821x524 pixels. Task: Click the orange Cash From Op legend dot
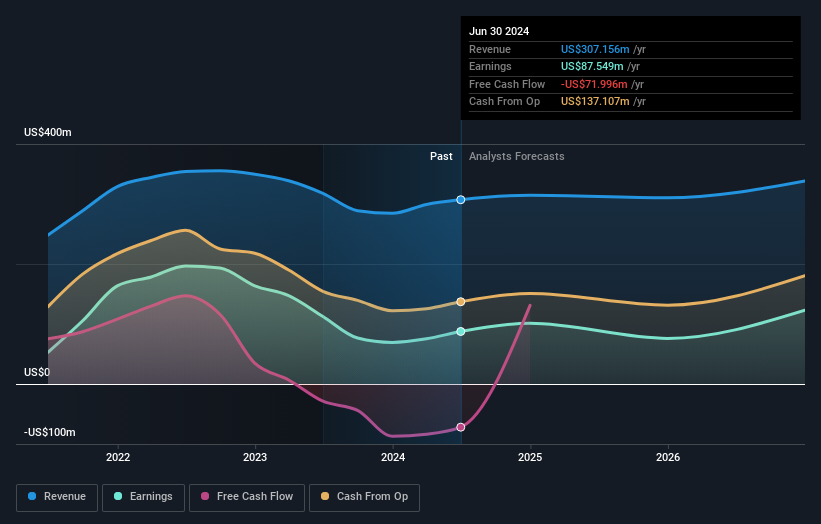point(325,496)
